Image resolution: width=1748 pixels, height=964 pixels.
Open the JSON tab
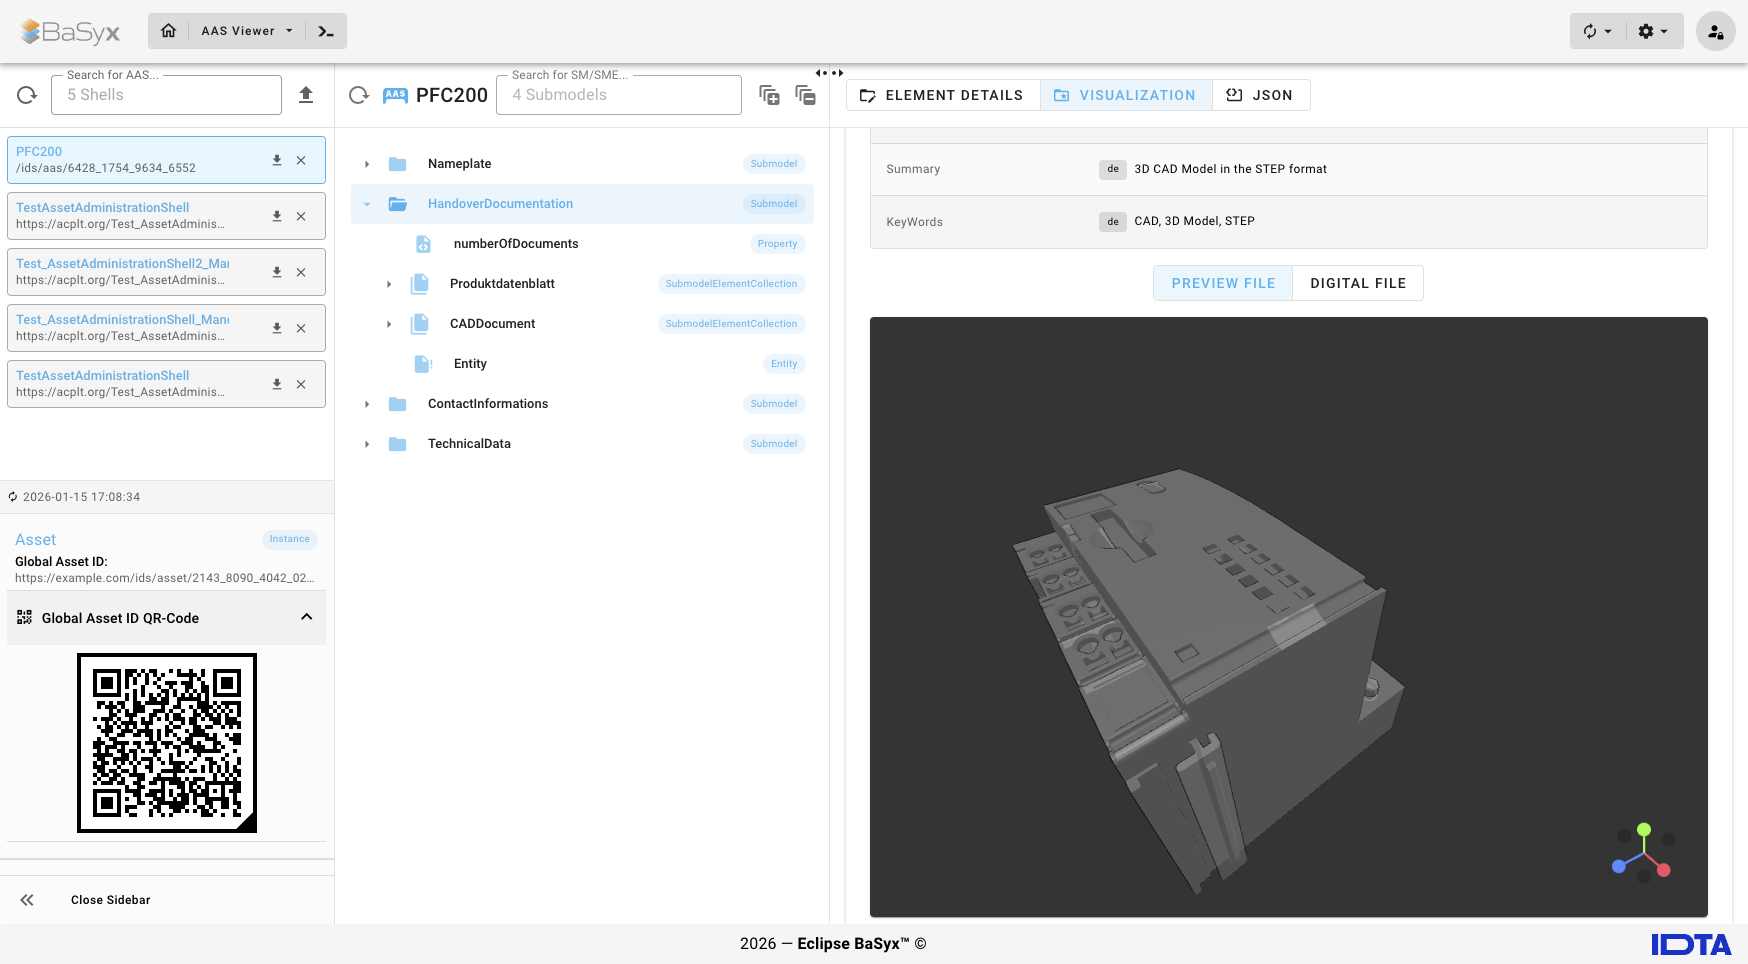[x=1261, y=95]
